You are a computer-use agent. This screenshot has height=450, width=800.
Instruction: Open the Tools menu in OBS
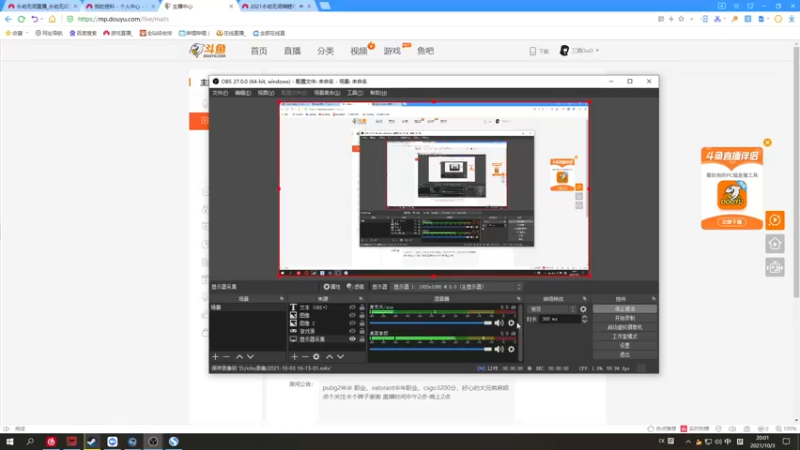(x=355, y=93)
